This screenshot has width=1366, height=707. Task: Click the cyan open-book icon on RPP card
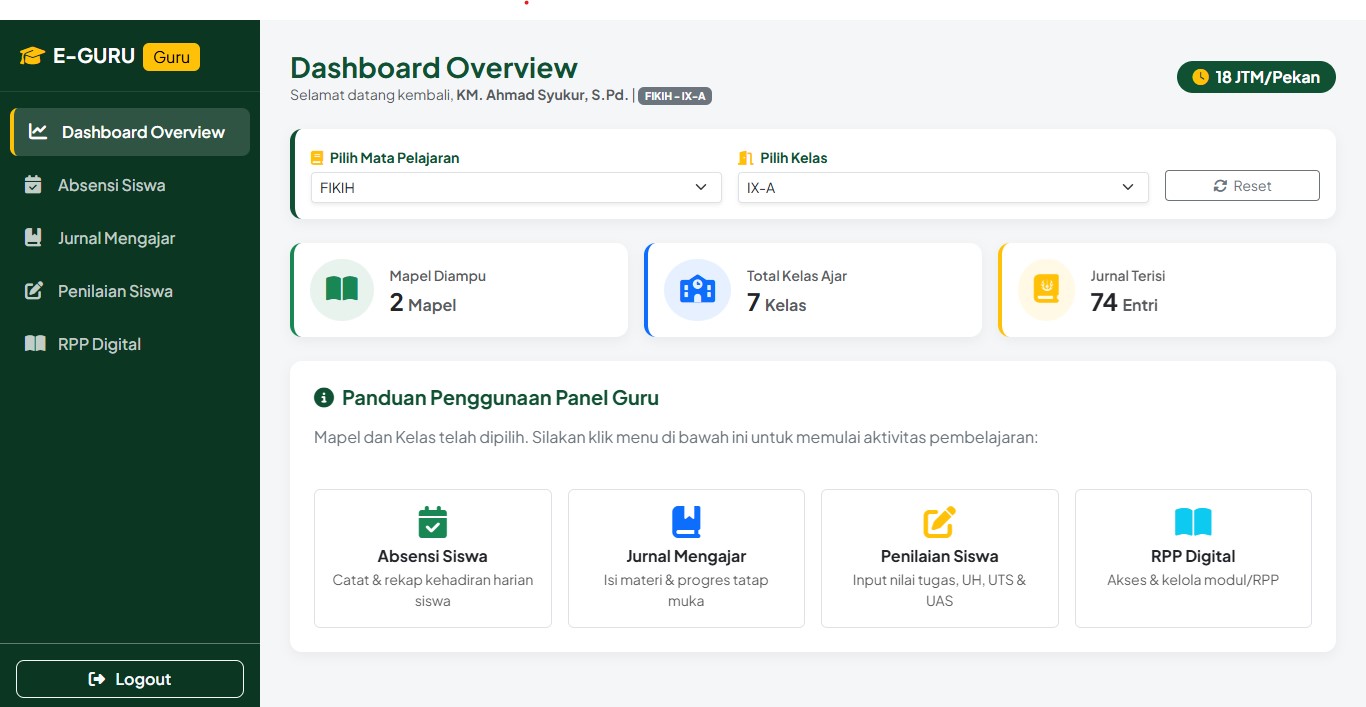[x=1193, y=522]
